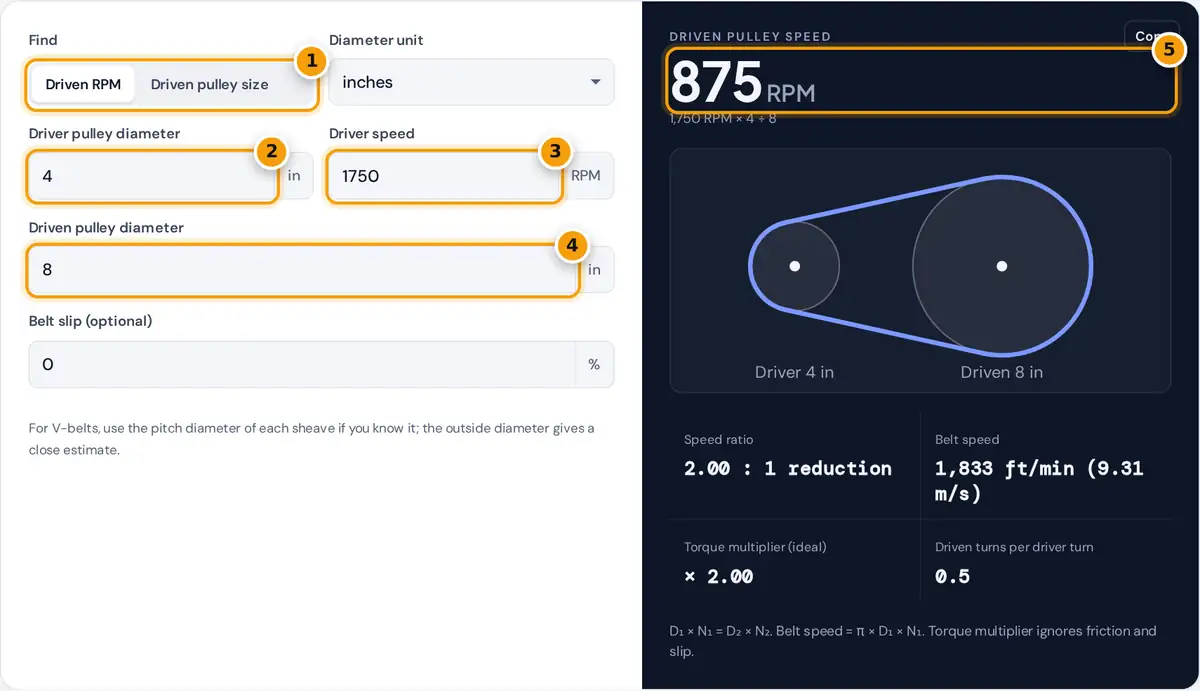This screenshot has width=1200, height=691.
Task: Click the Belt speed label
Action: pyautogui.click(x=967, y=439)
